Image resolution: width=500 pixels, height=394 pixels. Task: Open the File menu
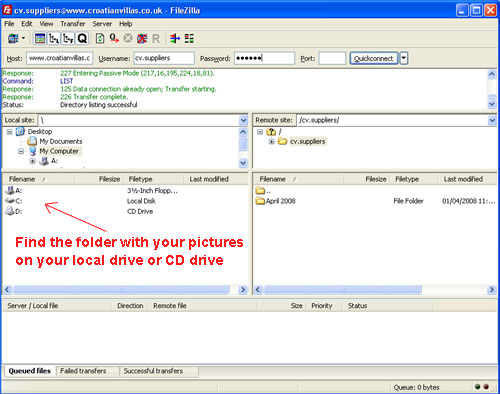pos(9,24)
